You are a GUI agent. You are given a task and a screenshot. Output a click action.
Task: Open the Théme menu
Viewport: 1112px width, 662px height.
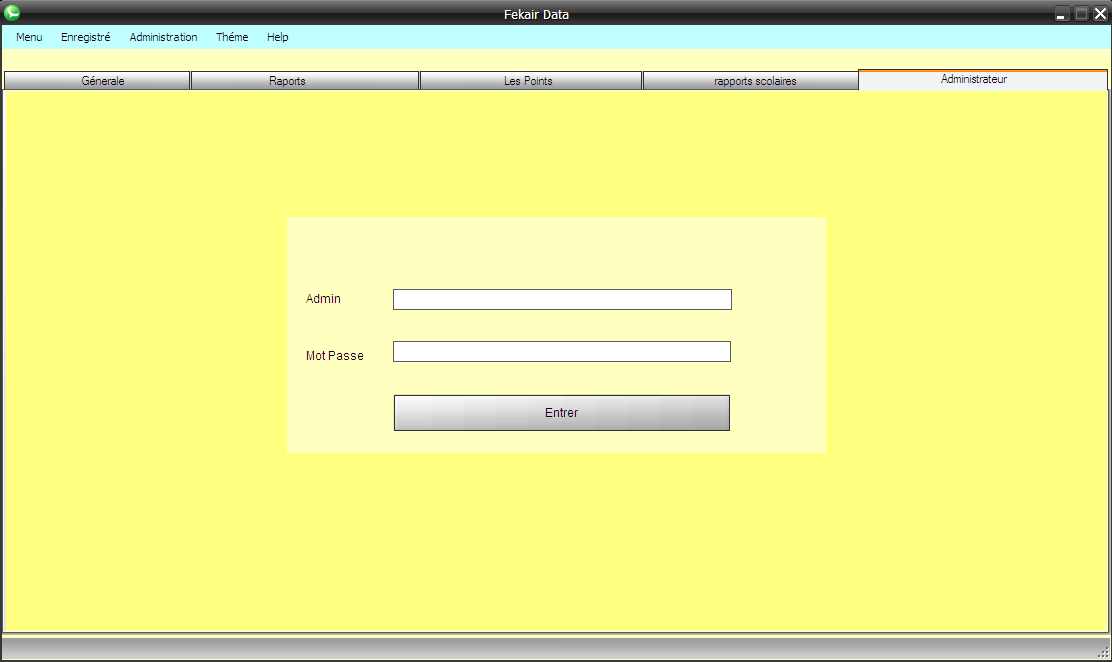232,37
